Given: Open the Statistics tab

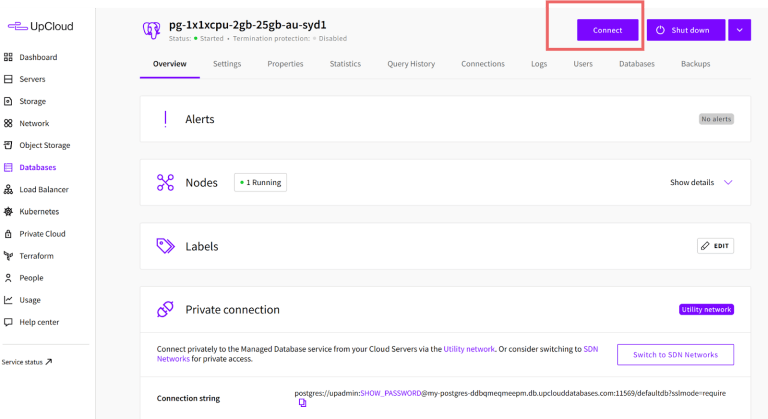Looking at the screenshot, I should pos(345,64).
